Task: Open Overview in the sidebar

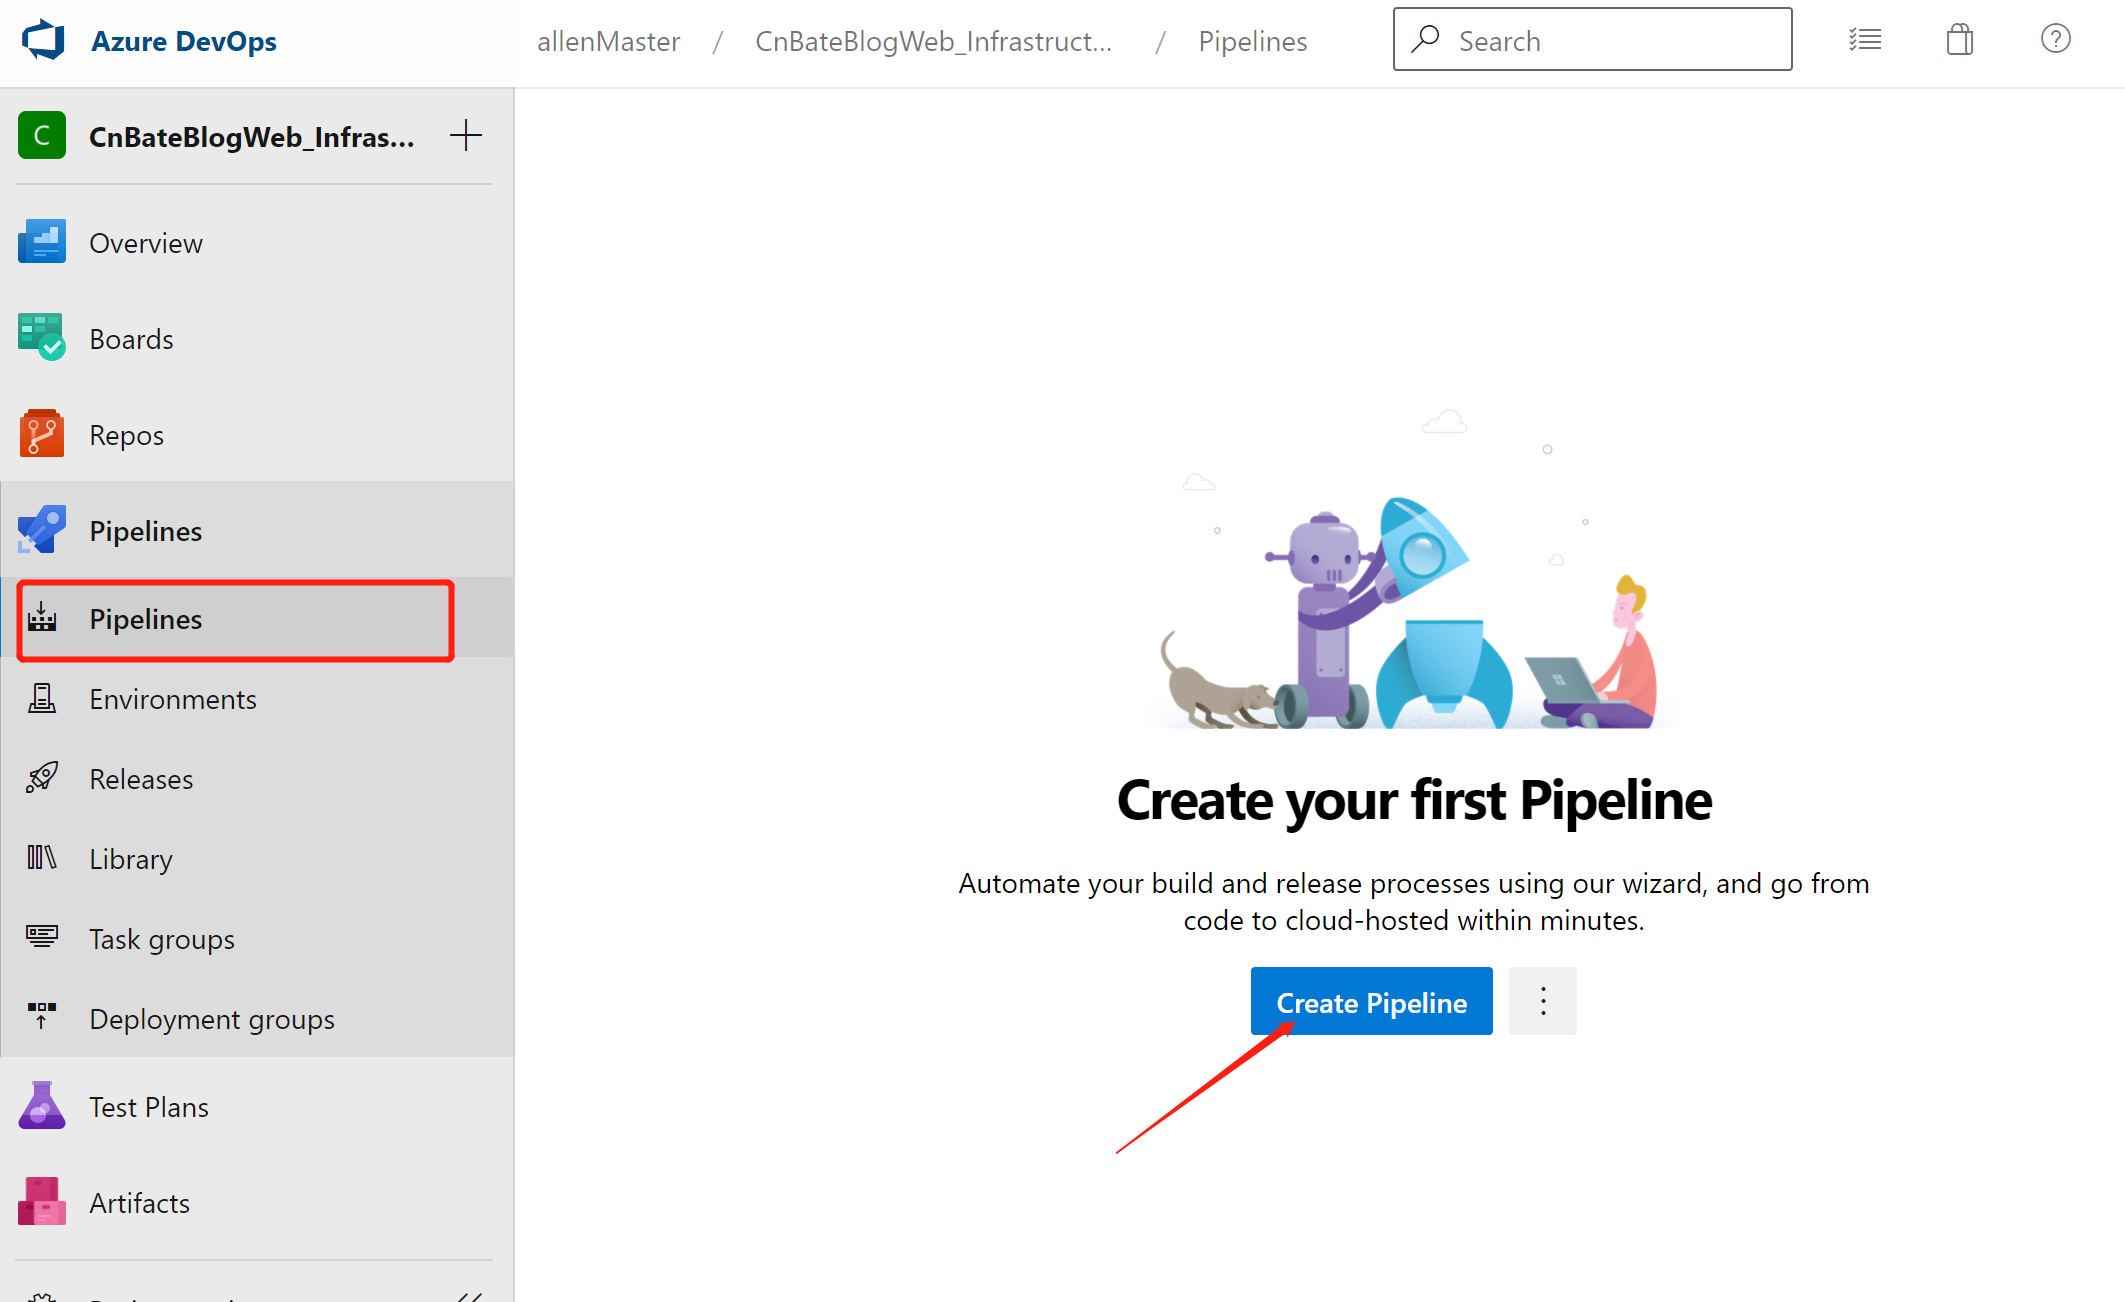Action: (257, 243)
